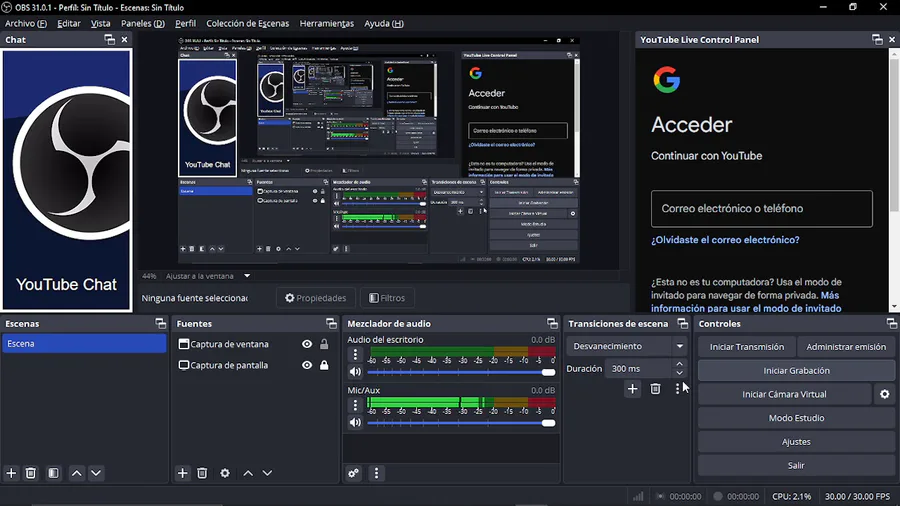Image resolution: width=900 pixels, height=506 pixels.
Task: Open preview scaling dropdown Ajustar a la ventana
Action: click(247, 276)
